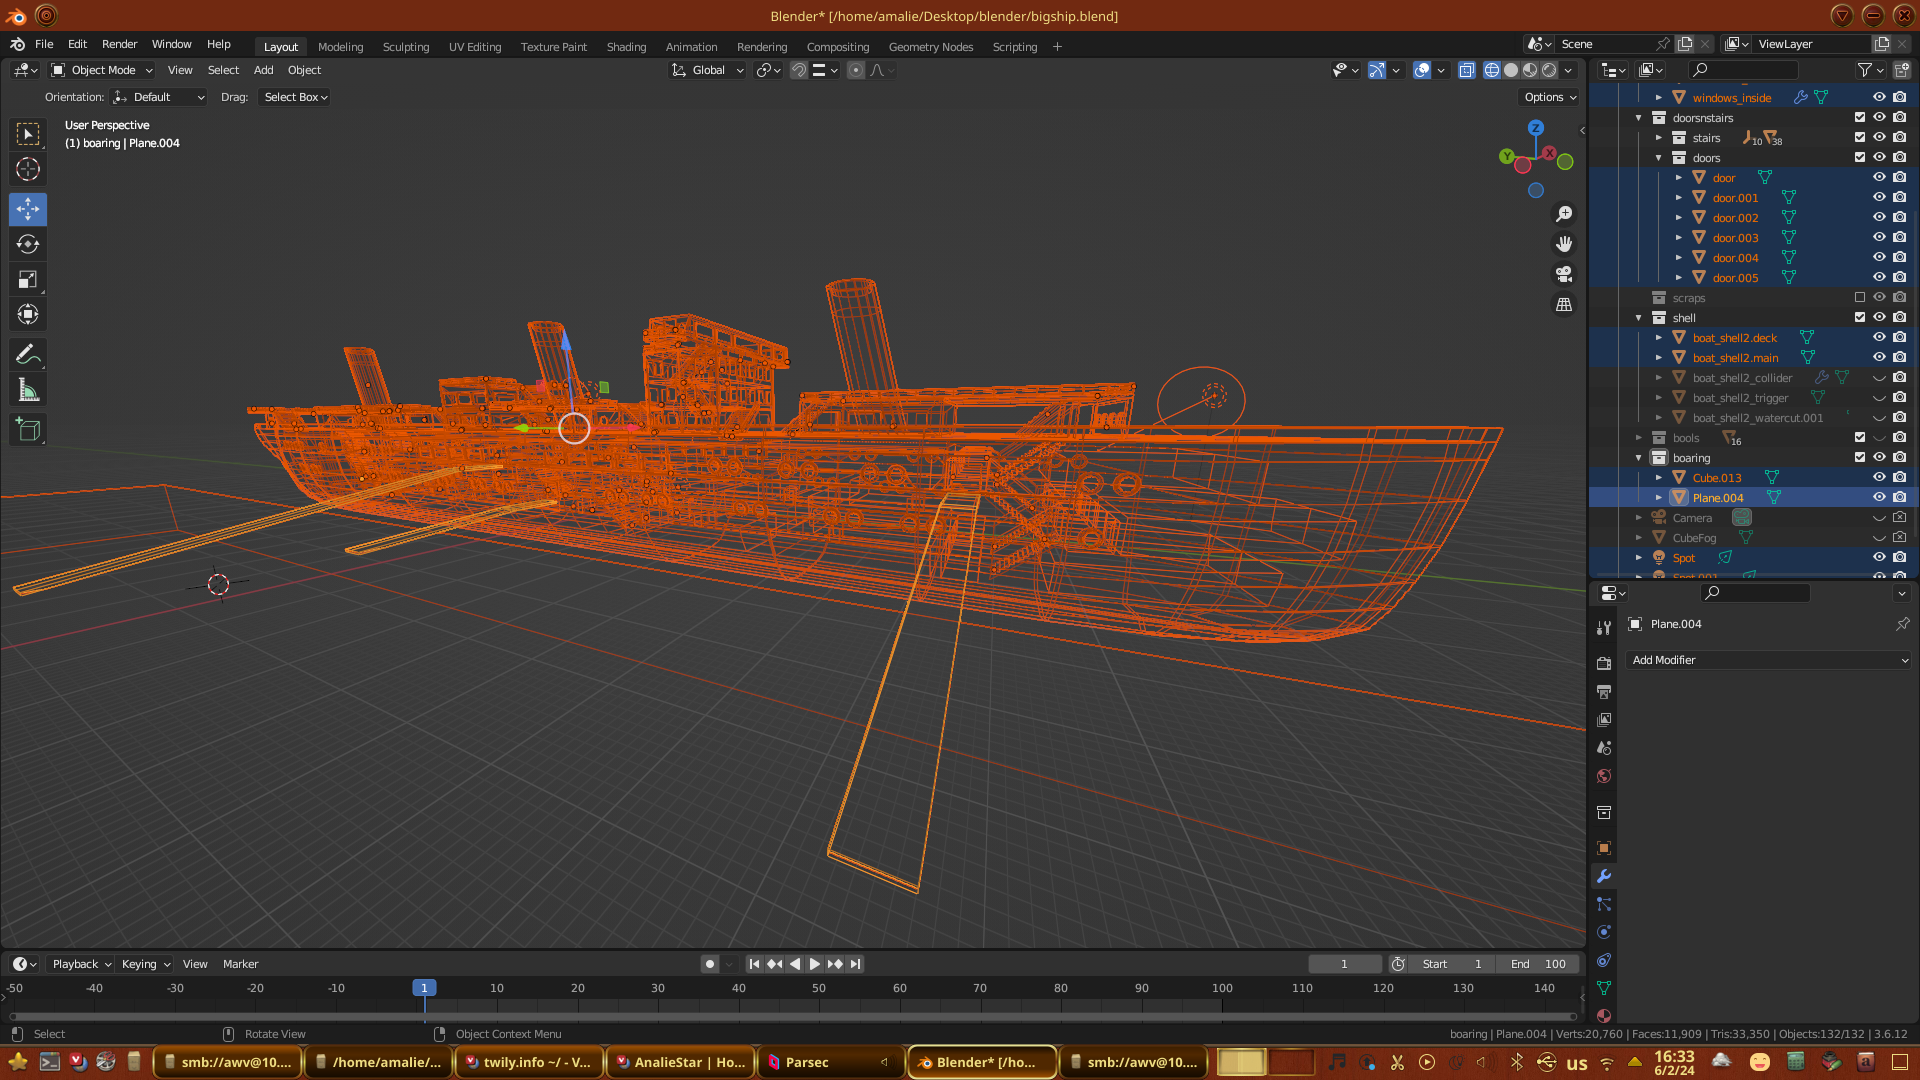
Task: Switch to the Sculpting workspace tab
Action: click(405, 47)
